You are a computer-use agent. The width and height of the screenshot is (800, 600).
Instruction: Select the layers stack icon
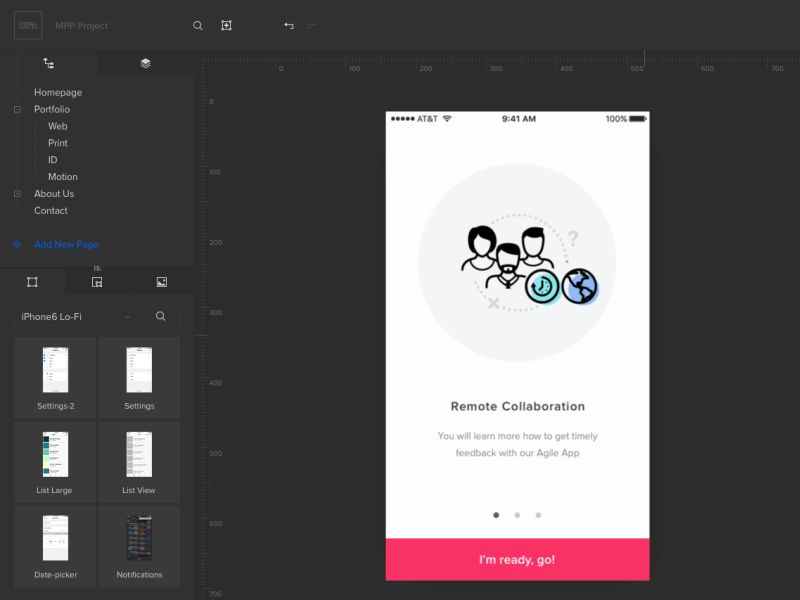(145, 62)
